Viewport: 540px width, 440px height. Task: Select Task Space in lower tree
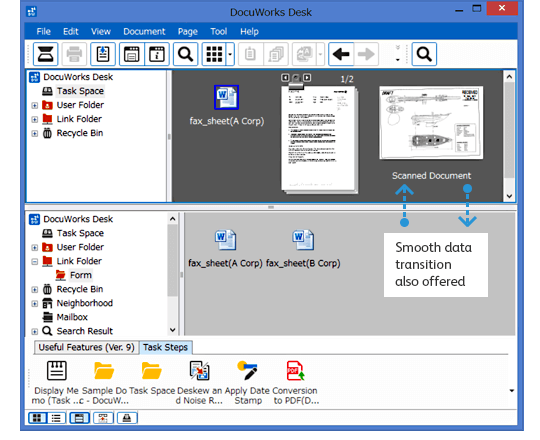pyautogui.click(x=80, y=233)
